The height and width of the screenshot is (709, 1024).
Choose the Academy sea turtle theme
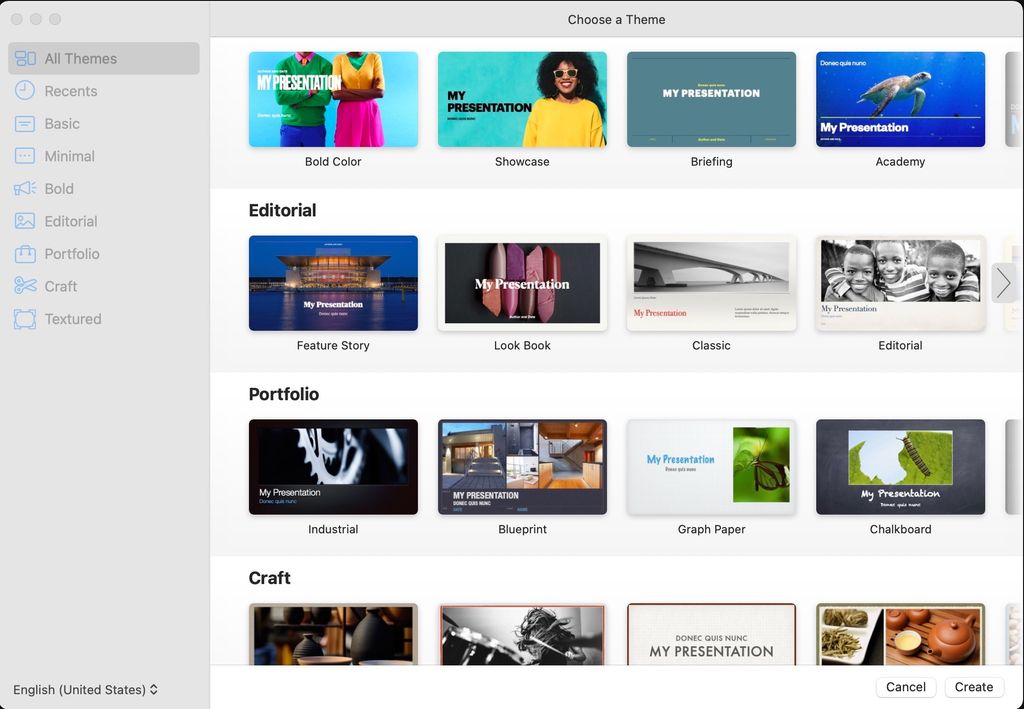[x=900, y=99]
